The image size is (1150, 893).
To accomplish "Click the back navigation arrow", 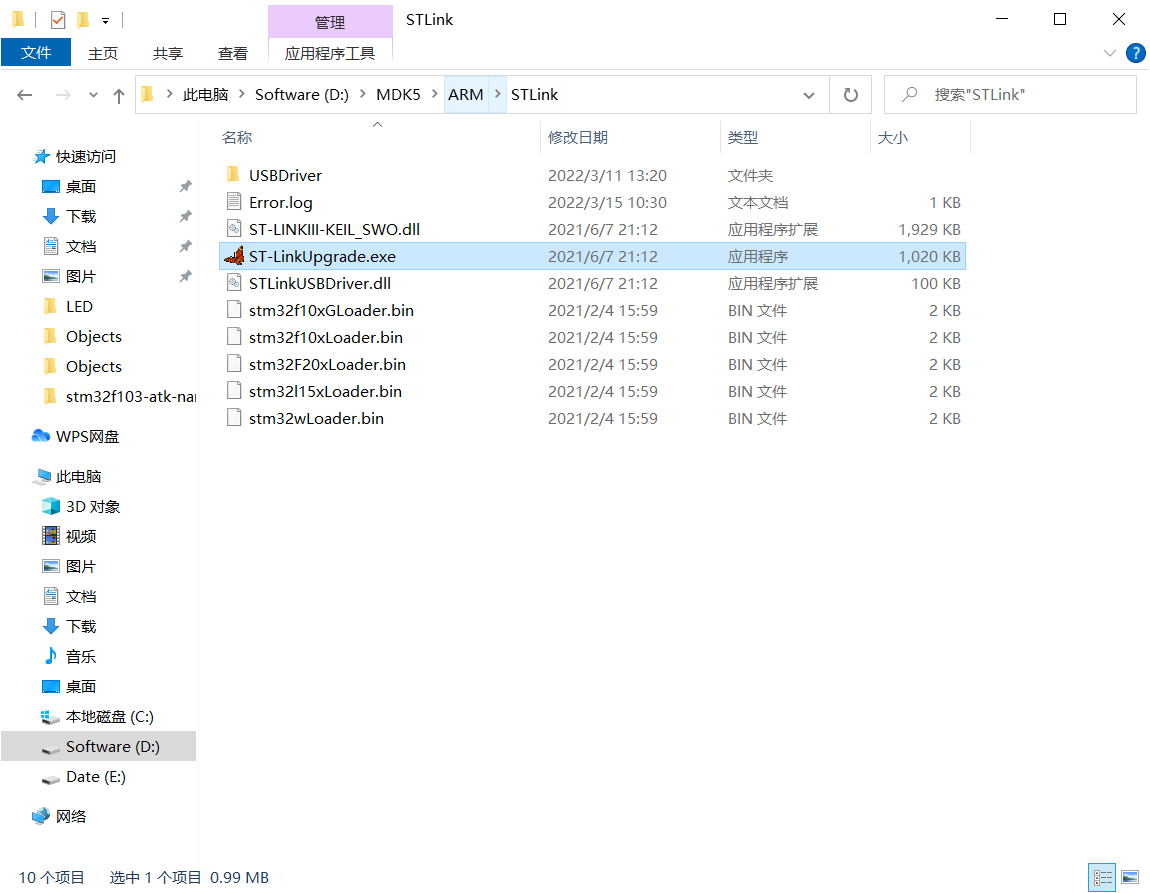I will [x=25, y=94].
